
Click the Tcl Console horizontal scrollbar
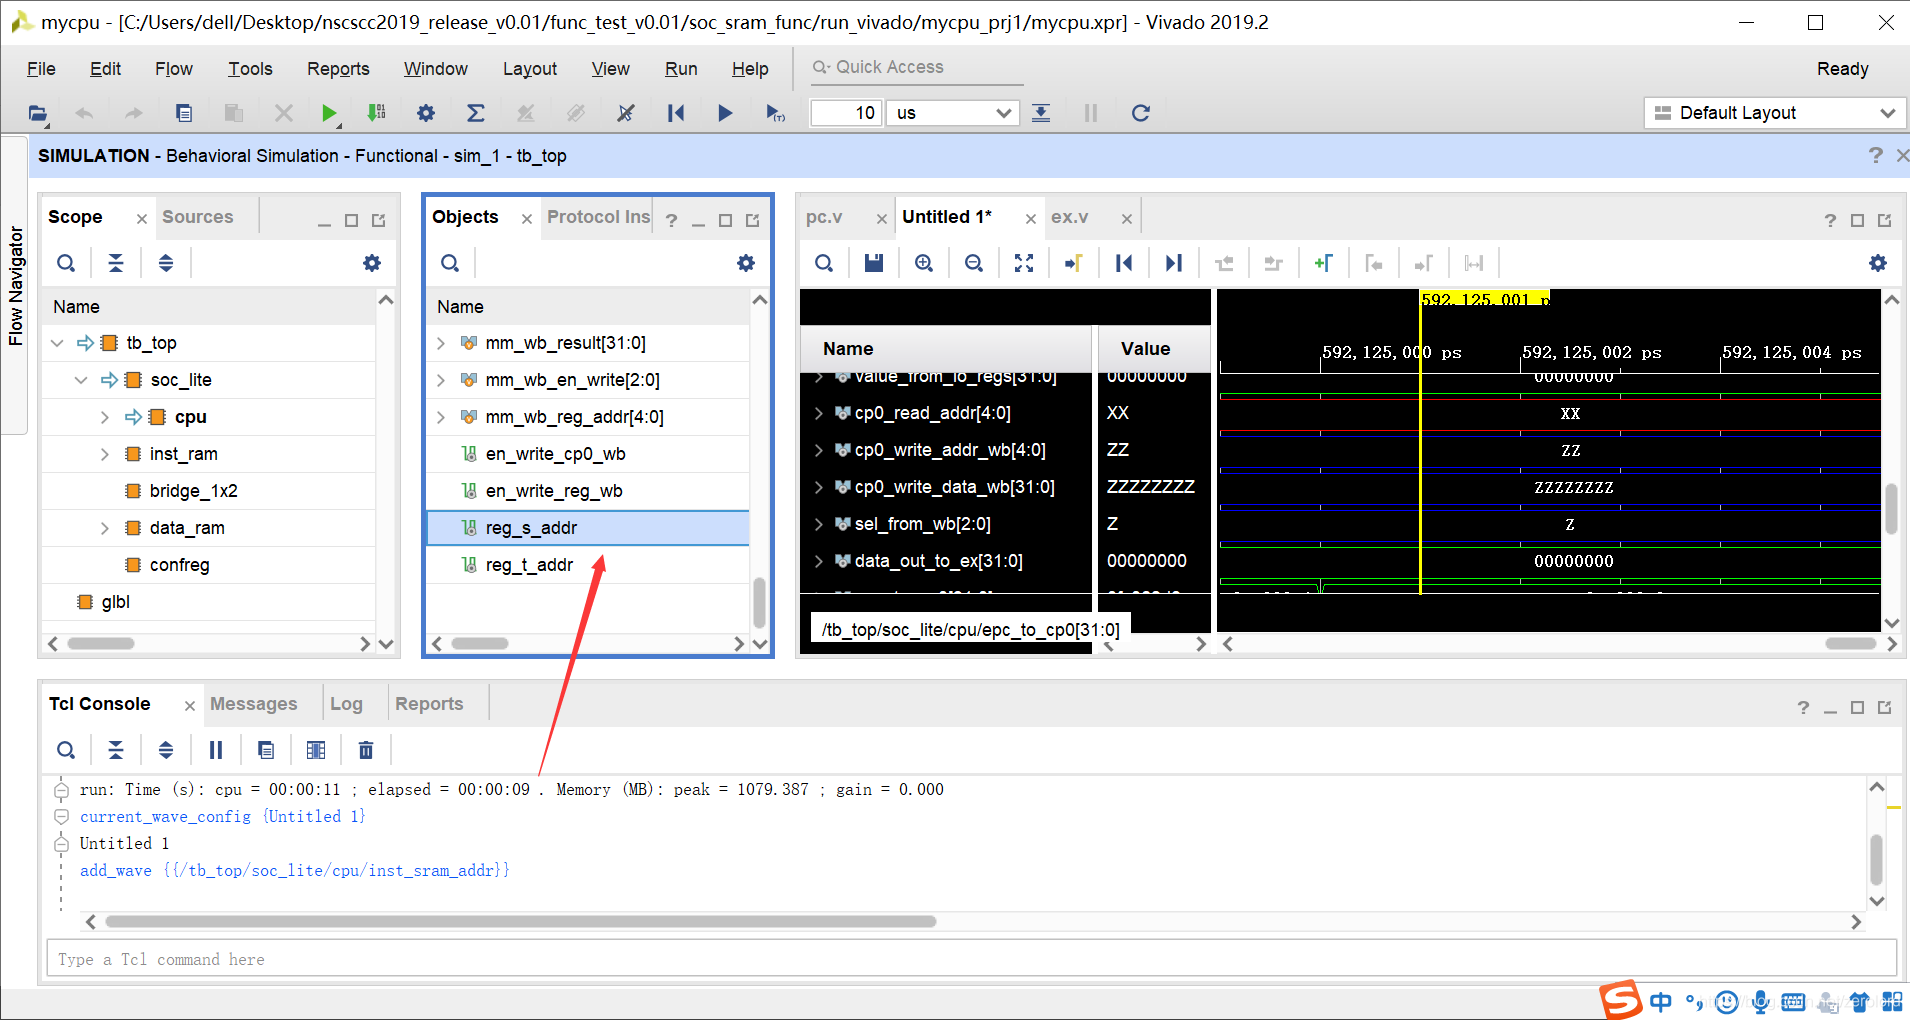520,922
